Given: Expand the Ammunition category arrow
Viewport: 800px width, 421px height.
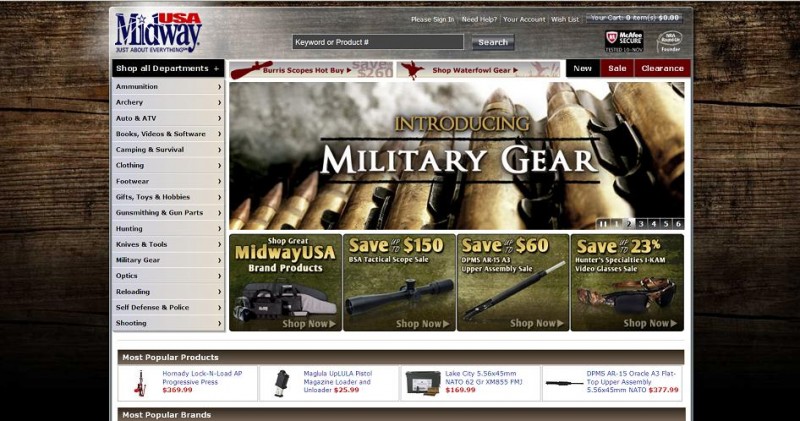Looking at the screenshot, I should tap(219, 87).
